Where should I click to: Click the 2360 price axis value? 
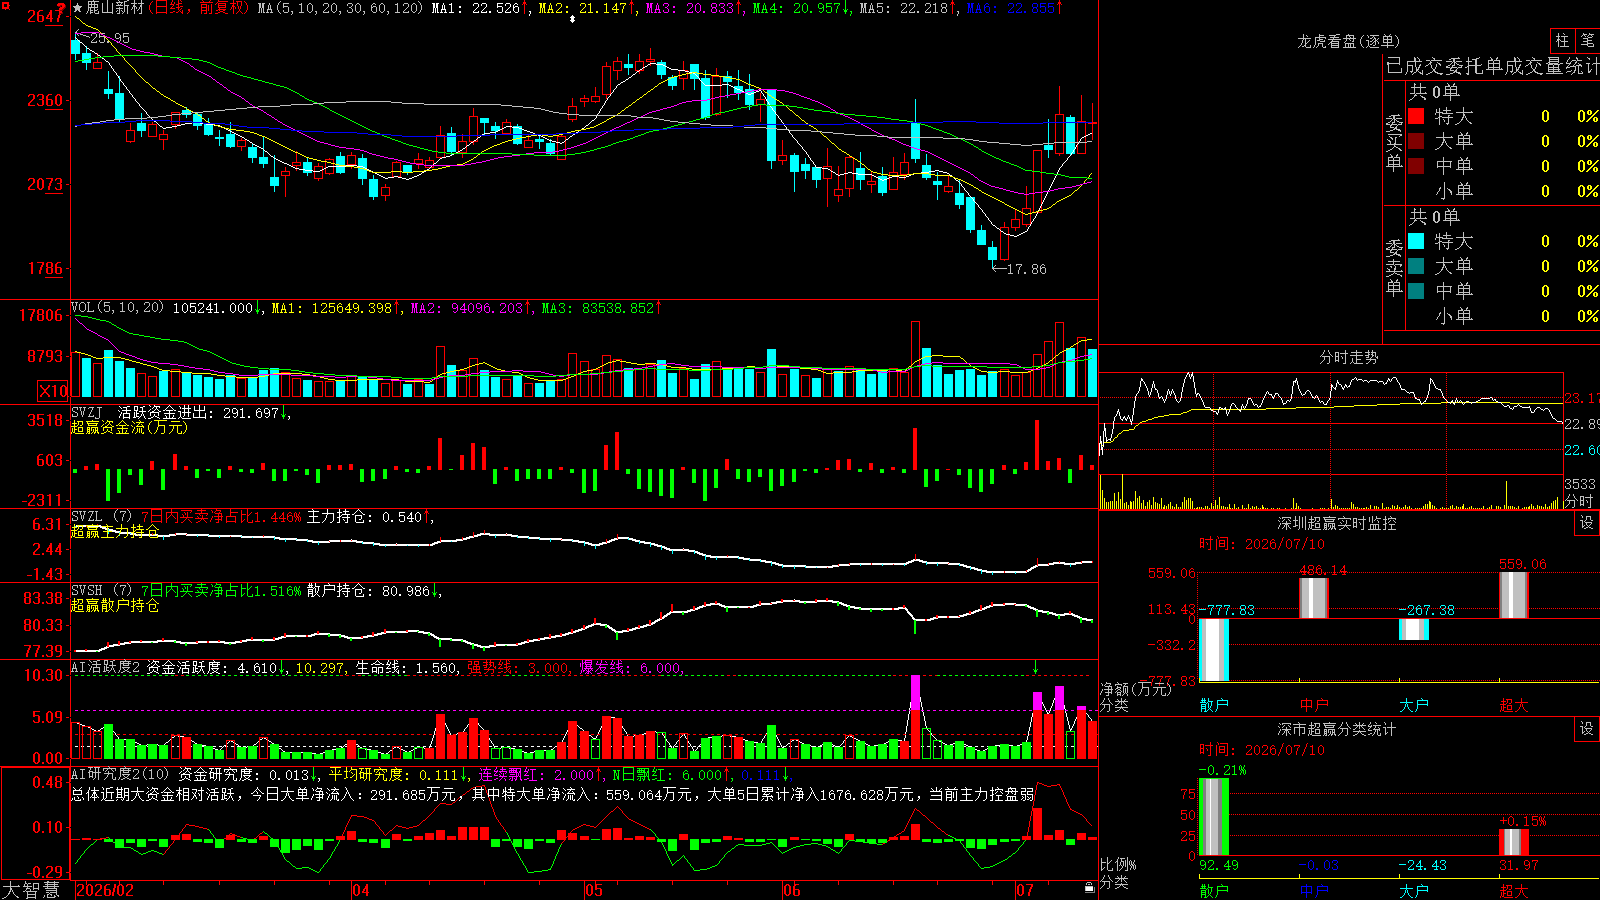(44, 100)
